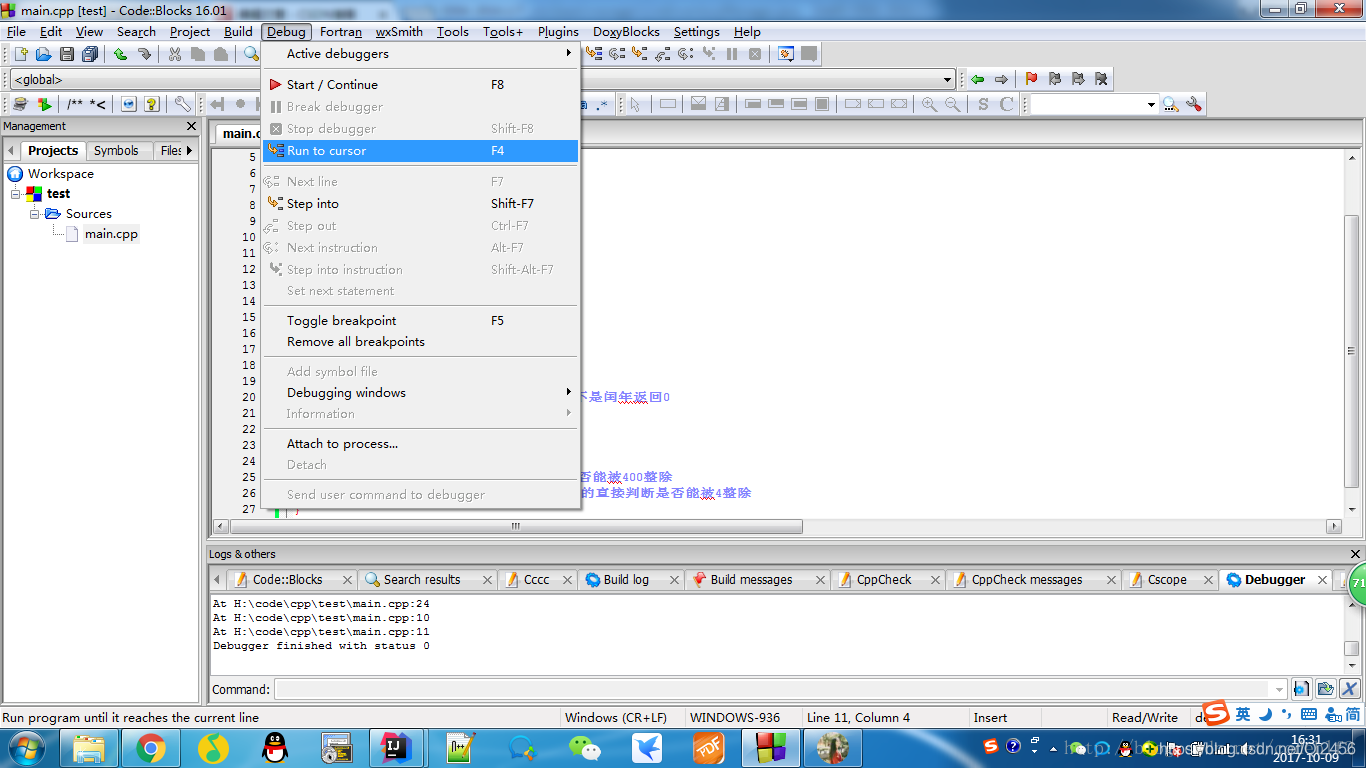The height and width of the screenshot is (768, 1366).
Task: Click the Windows Start button
Action: tap(26, 748)
